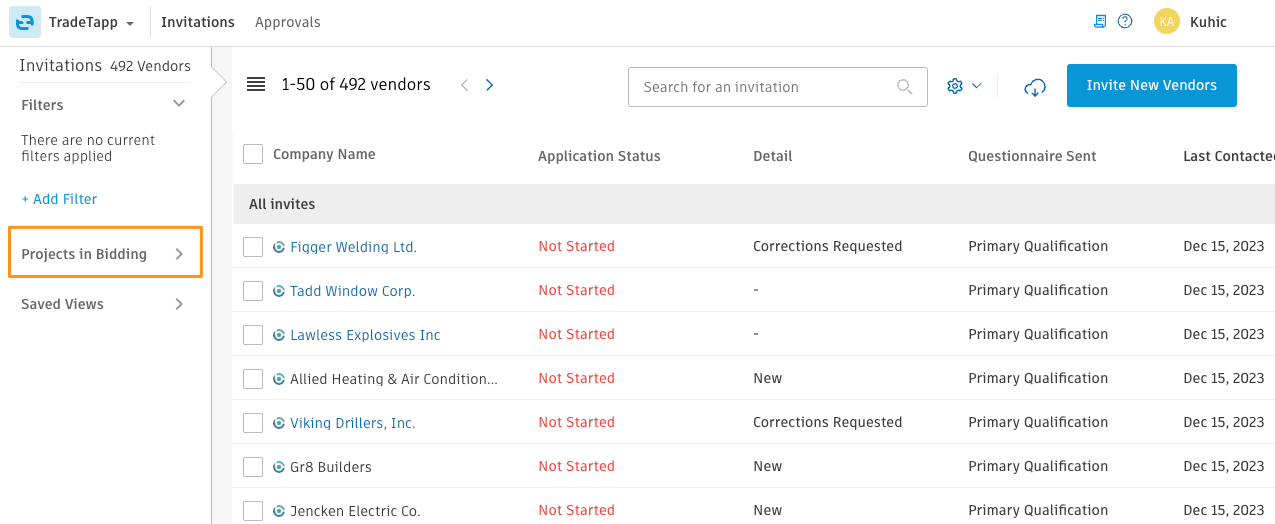Collapse the Filters section chevron

[x=179, y=104]
